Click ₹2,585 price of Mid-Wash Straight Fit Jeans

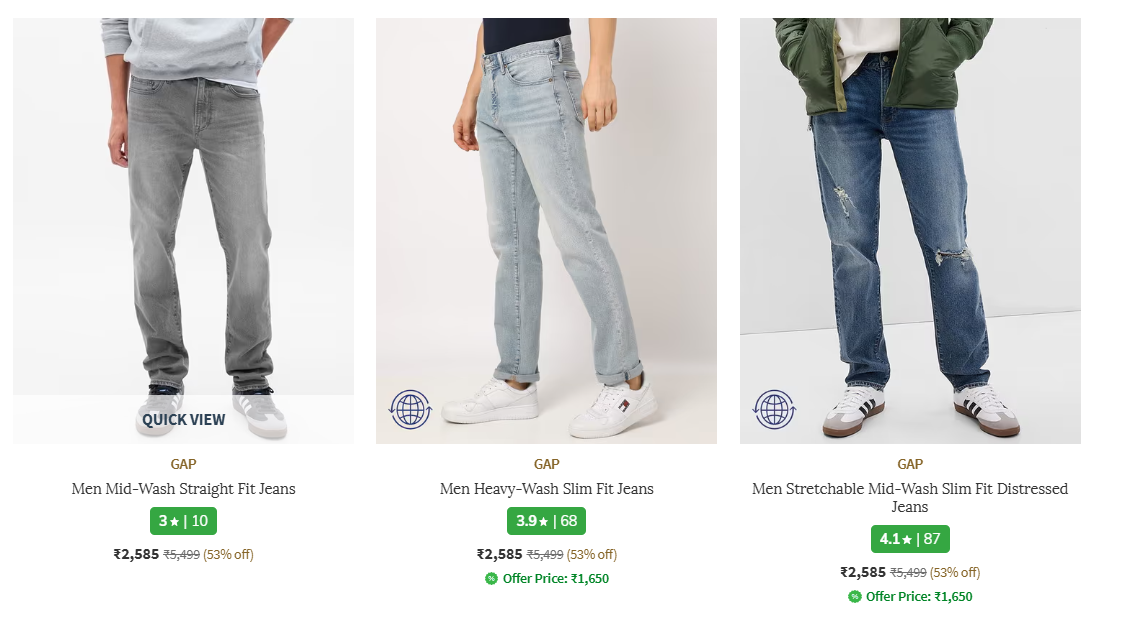(136, 554)
